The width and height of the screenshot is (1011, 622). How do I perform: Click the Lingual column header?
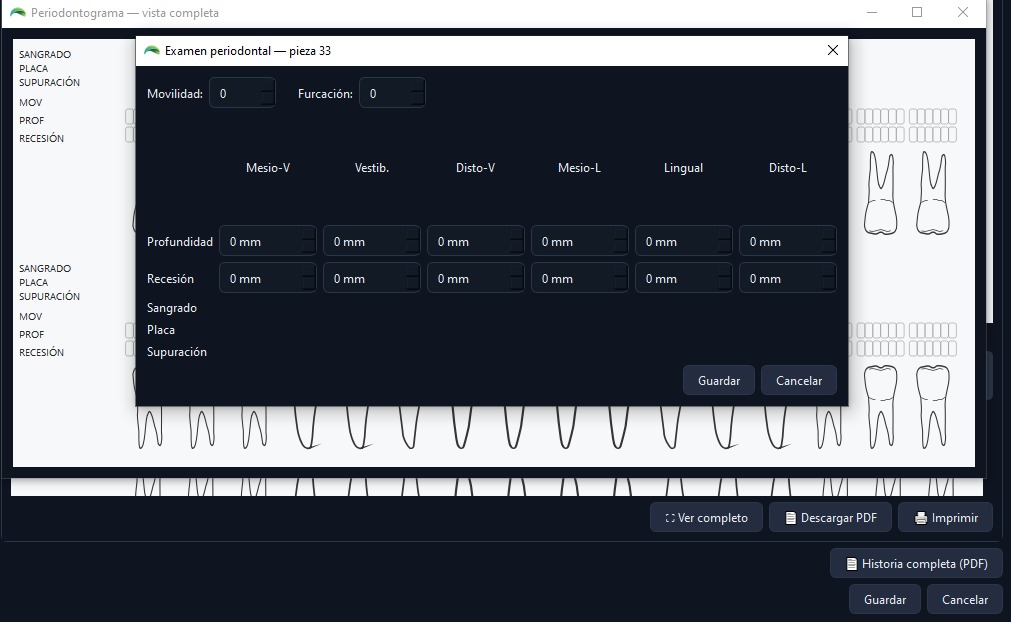click(x=683, y=168)
